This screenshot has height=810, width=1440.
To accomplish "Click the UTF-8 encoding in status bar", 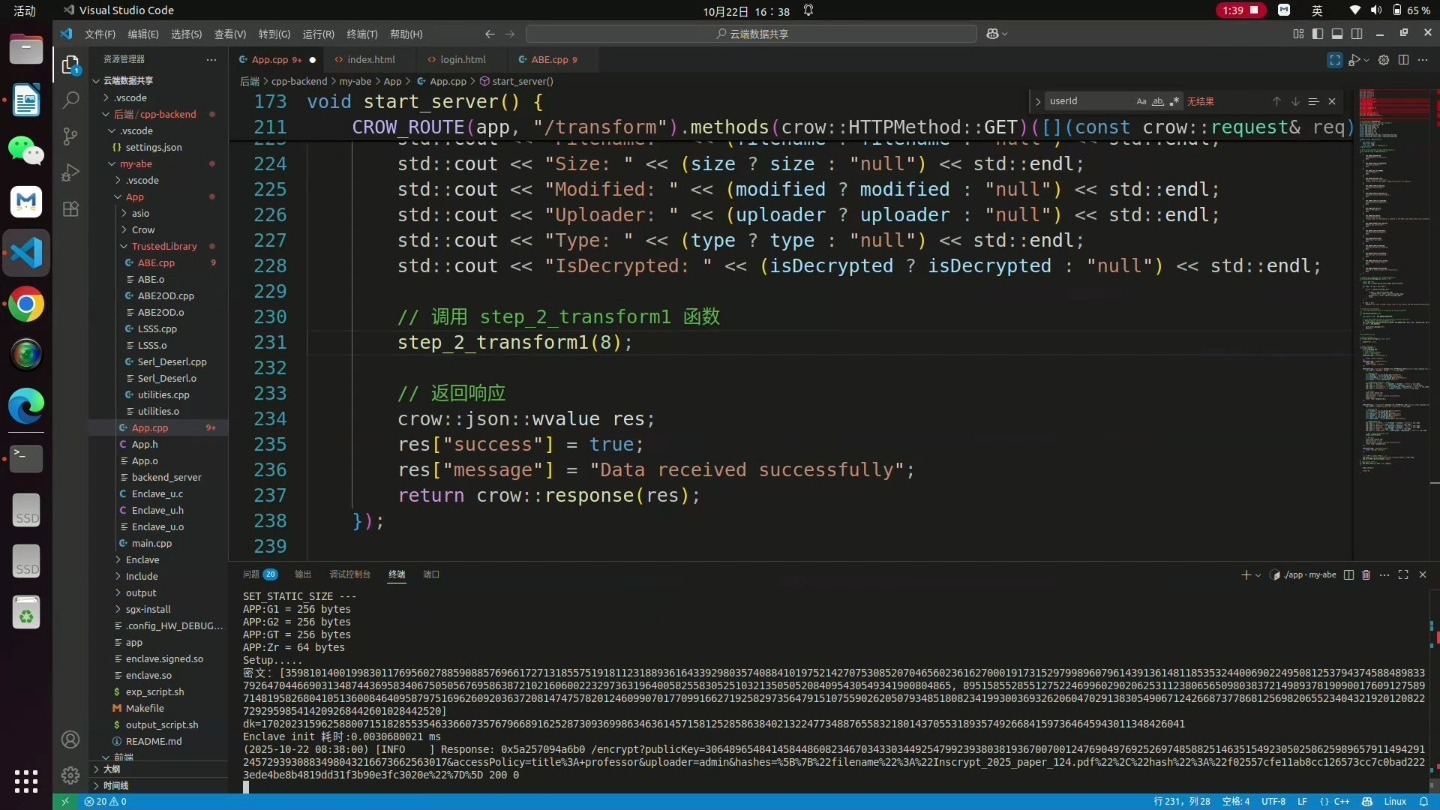I will [1273, 801].
